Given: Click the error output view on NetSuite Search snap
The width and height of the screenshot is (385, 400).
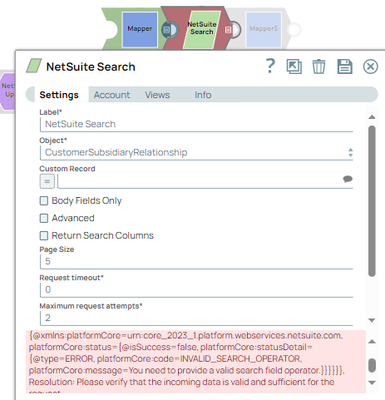Looking at the screenshot, I should (228, 30).
